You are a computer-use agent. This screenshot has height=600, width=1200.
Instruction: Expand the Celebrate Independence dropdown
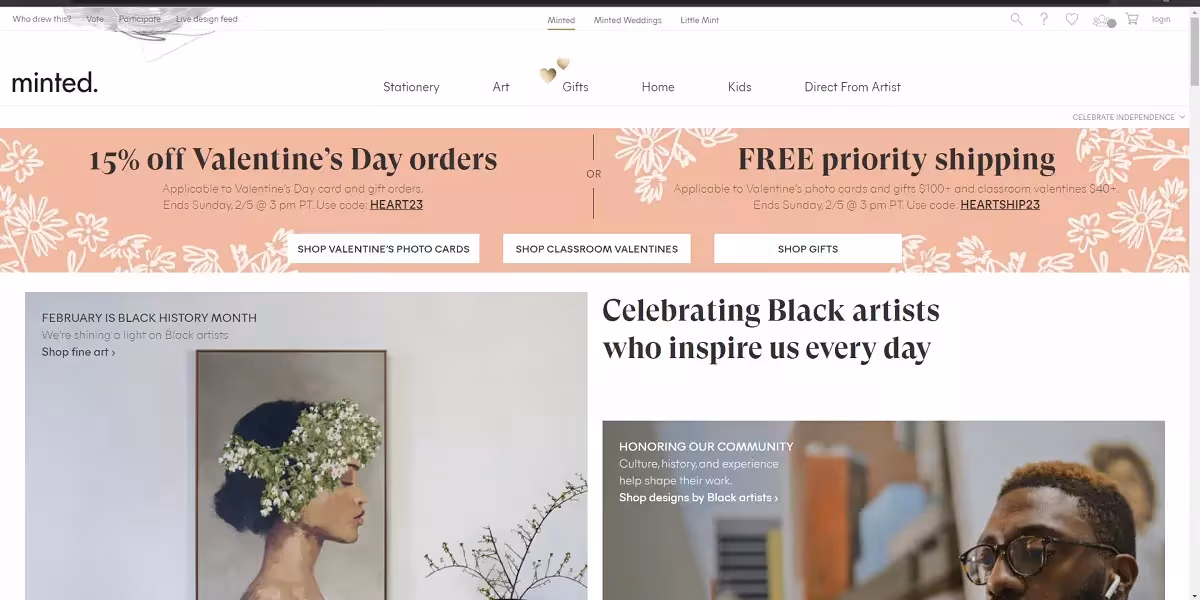pyautogui.click(x=1129, y=117)
